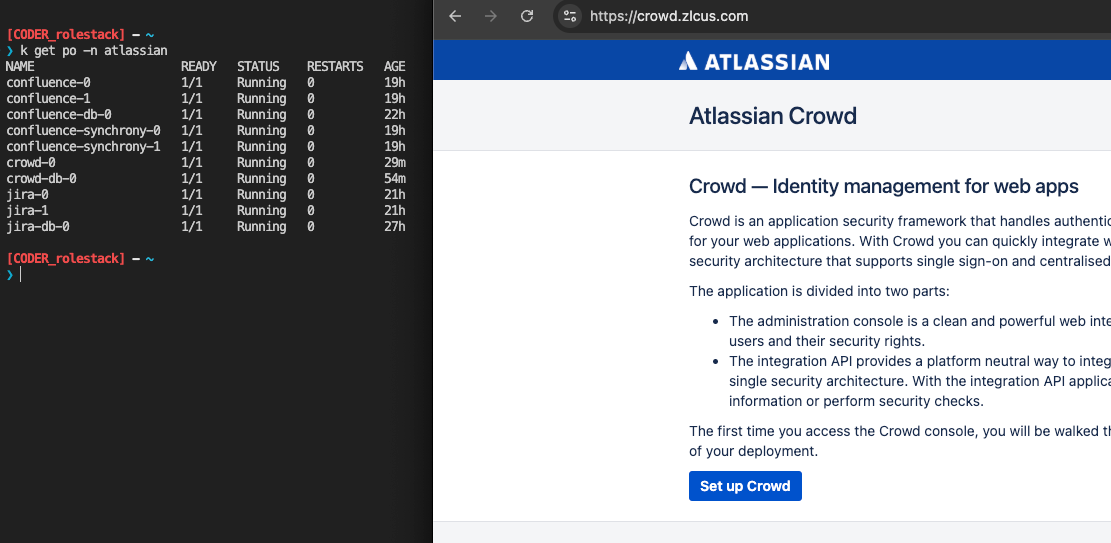The image size is (1111, 543).
Task: Click the RESTARTS column header in the terminal
Action: (x=335, y=67)
